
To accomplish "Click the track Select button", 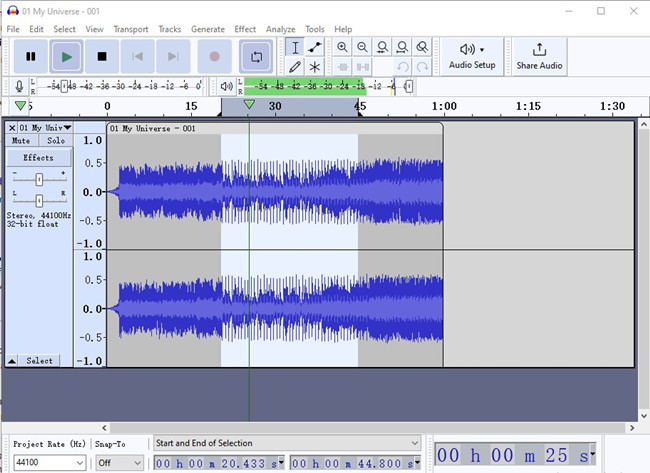I will click(x=39, y=361).
